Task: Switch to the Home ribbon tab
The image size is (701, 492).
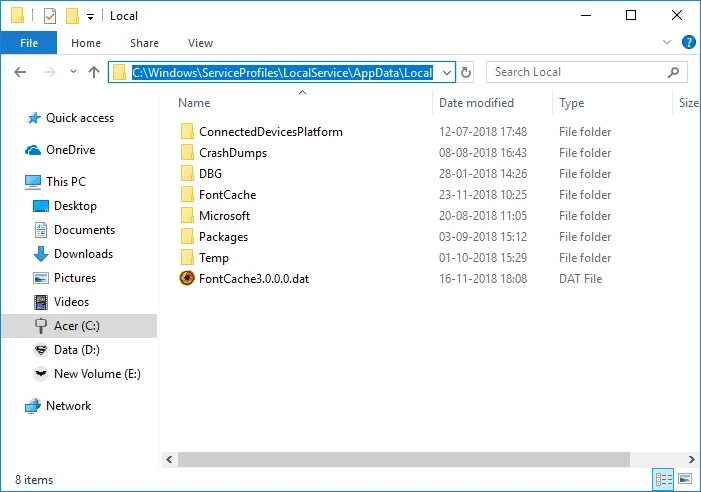Action: (86, 43)
